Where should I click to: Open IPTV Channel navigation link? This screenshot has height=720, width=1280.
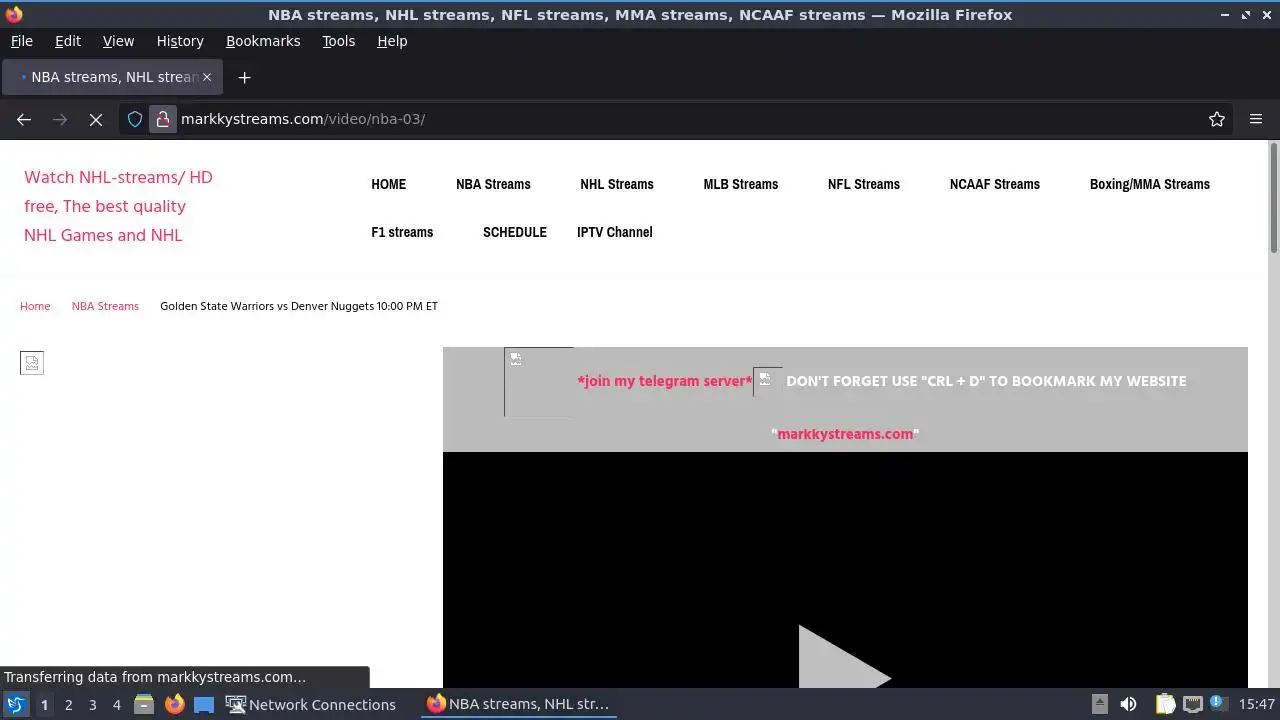tap(615, 232)
